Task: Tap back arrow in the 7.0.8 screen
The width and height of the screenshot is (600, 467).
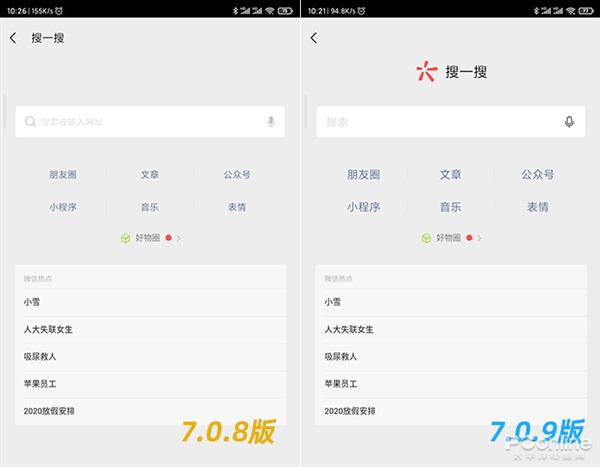Action: coord(13,38)
